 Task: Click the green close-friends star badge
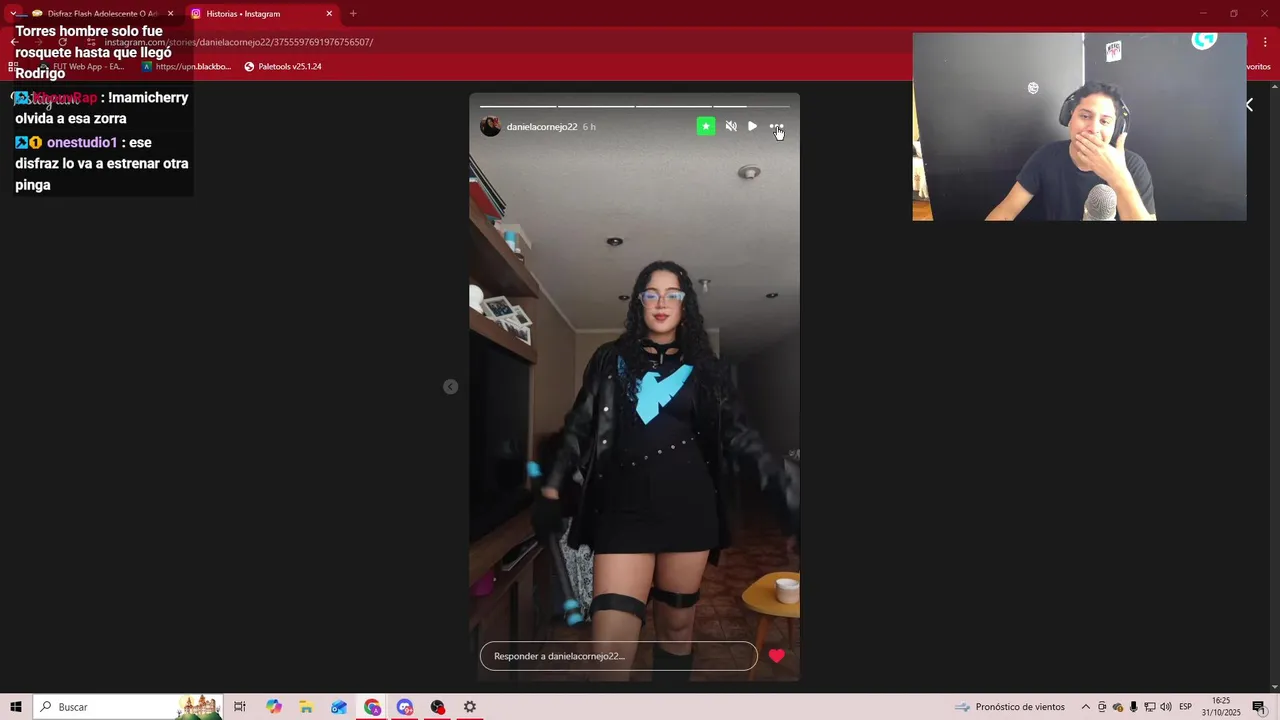pos(706,126)
